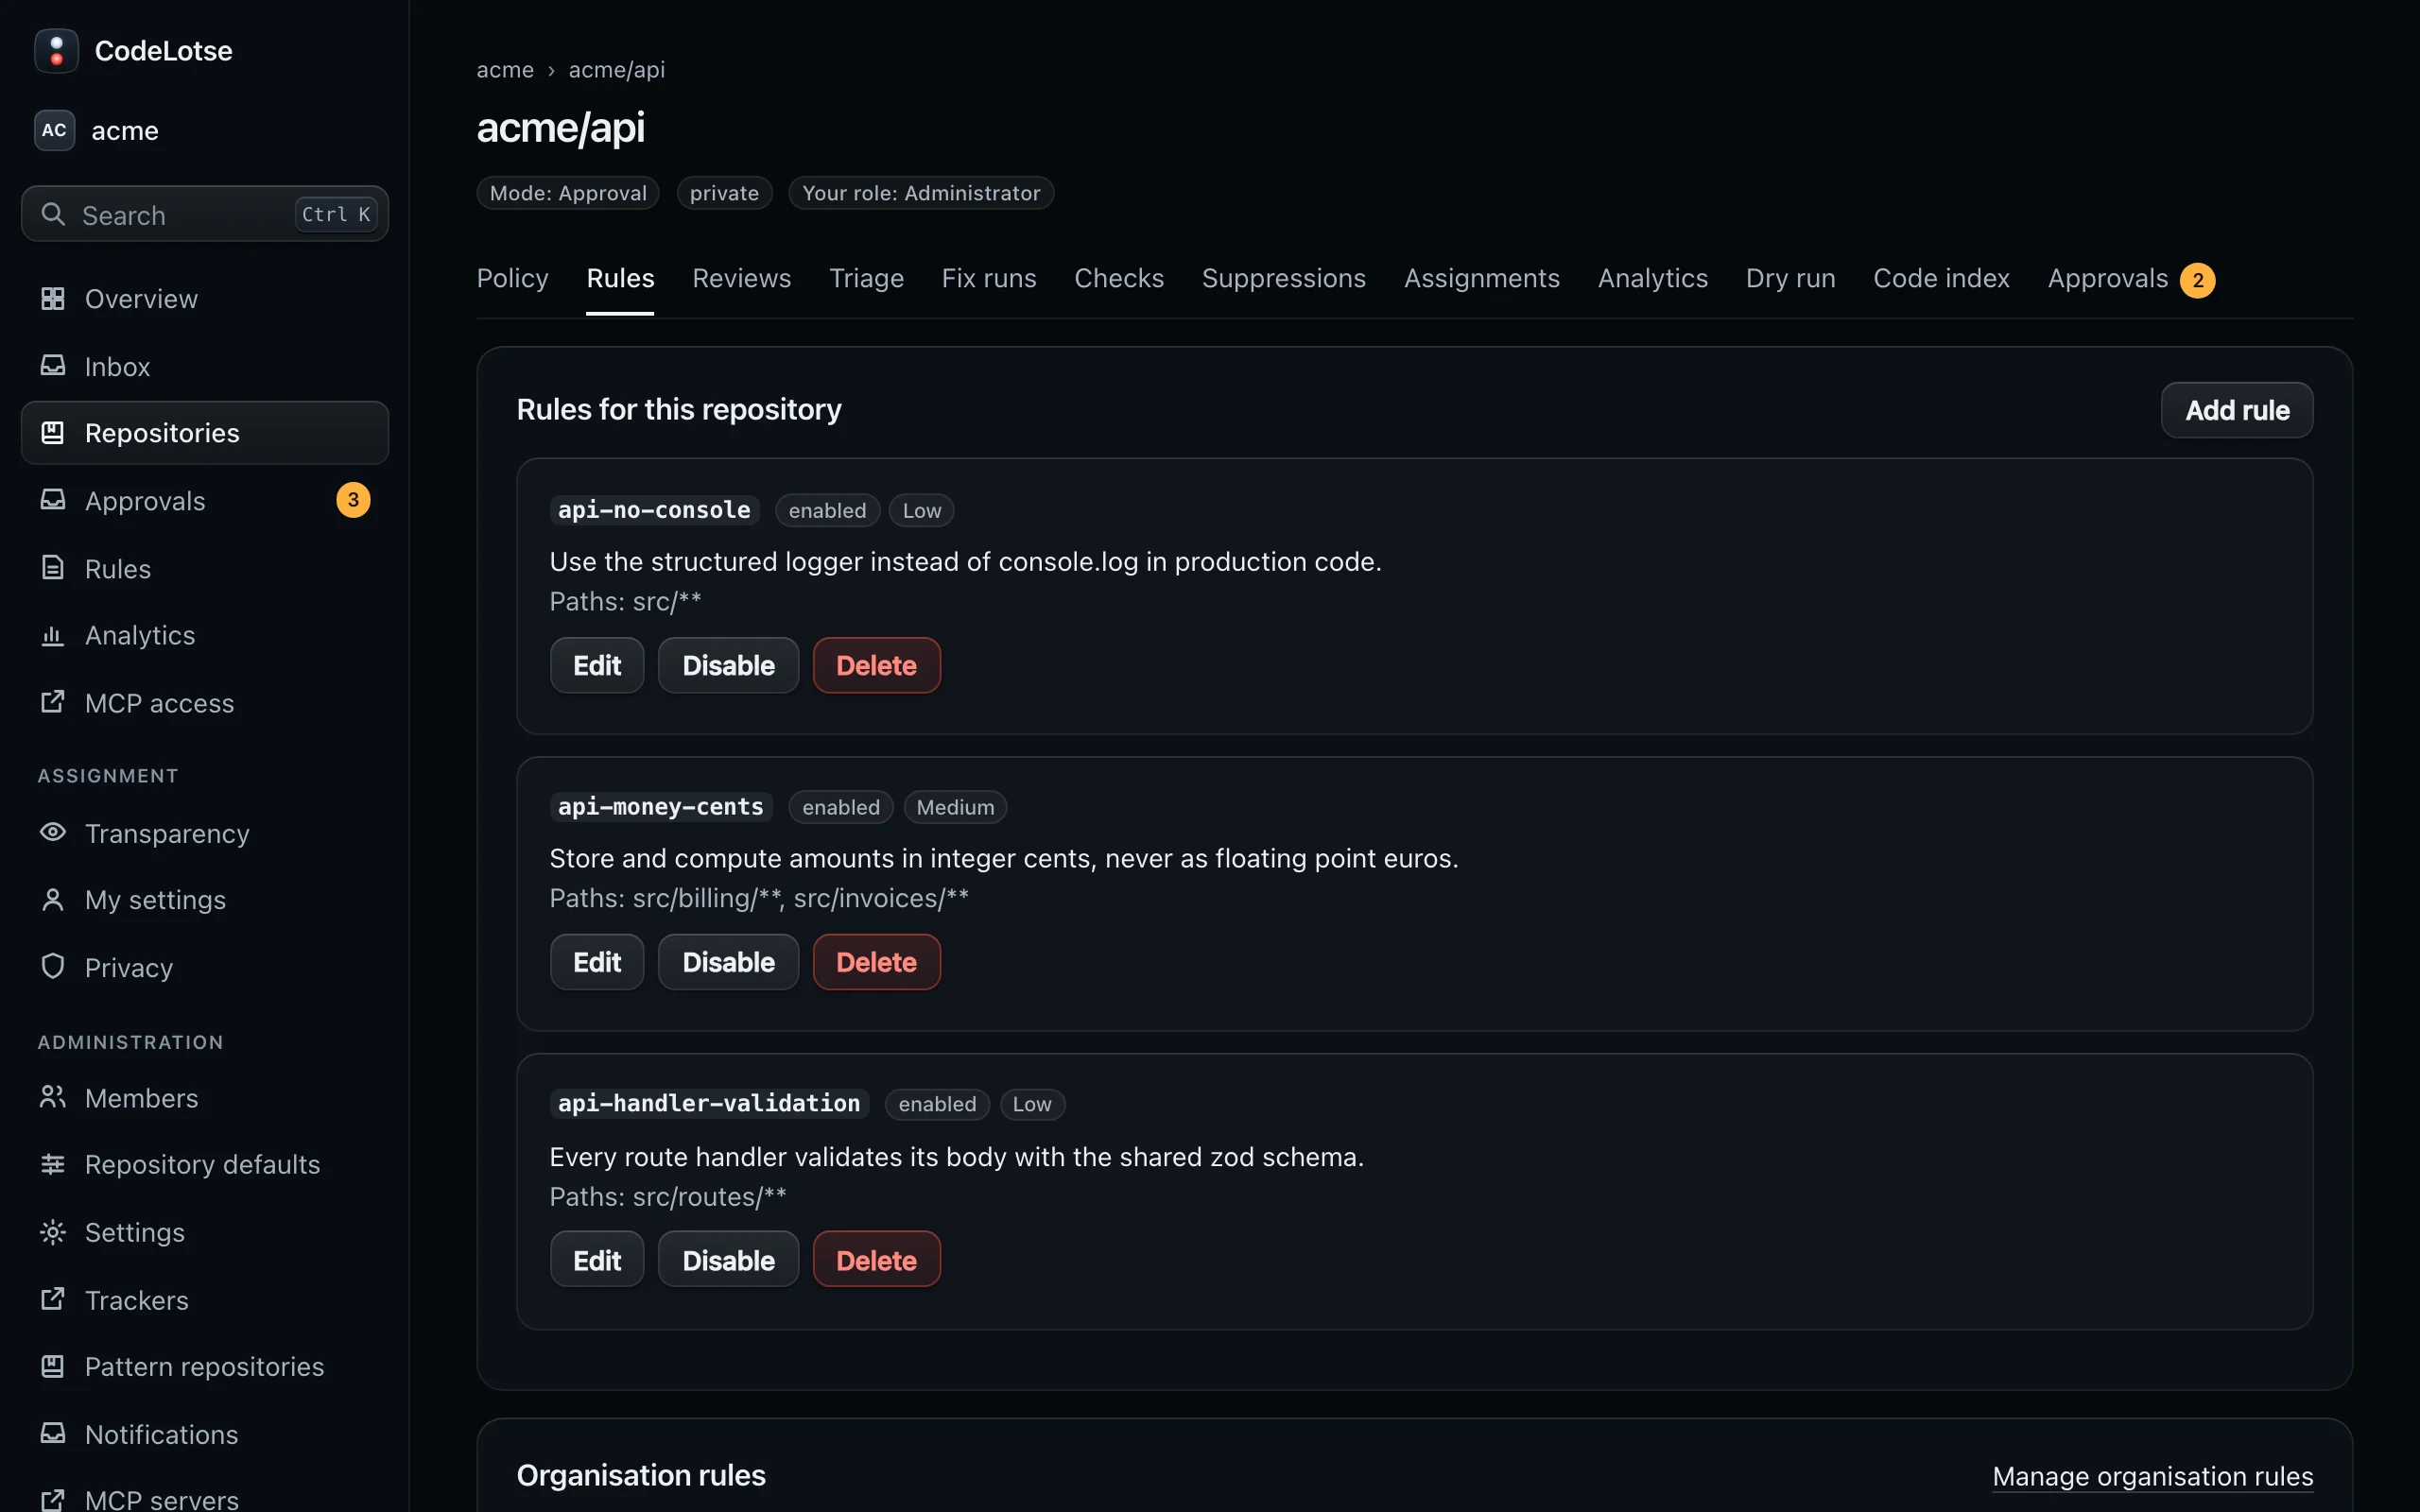Click the Ctrl K shortcut badge

tap(336, 214)
